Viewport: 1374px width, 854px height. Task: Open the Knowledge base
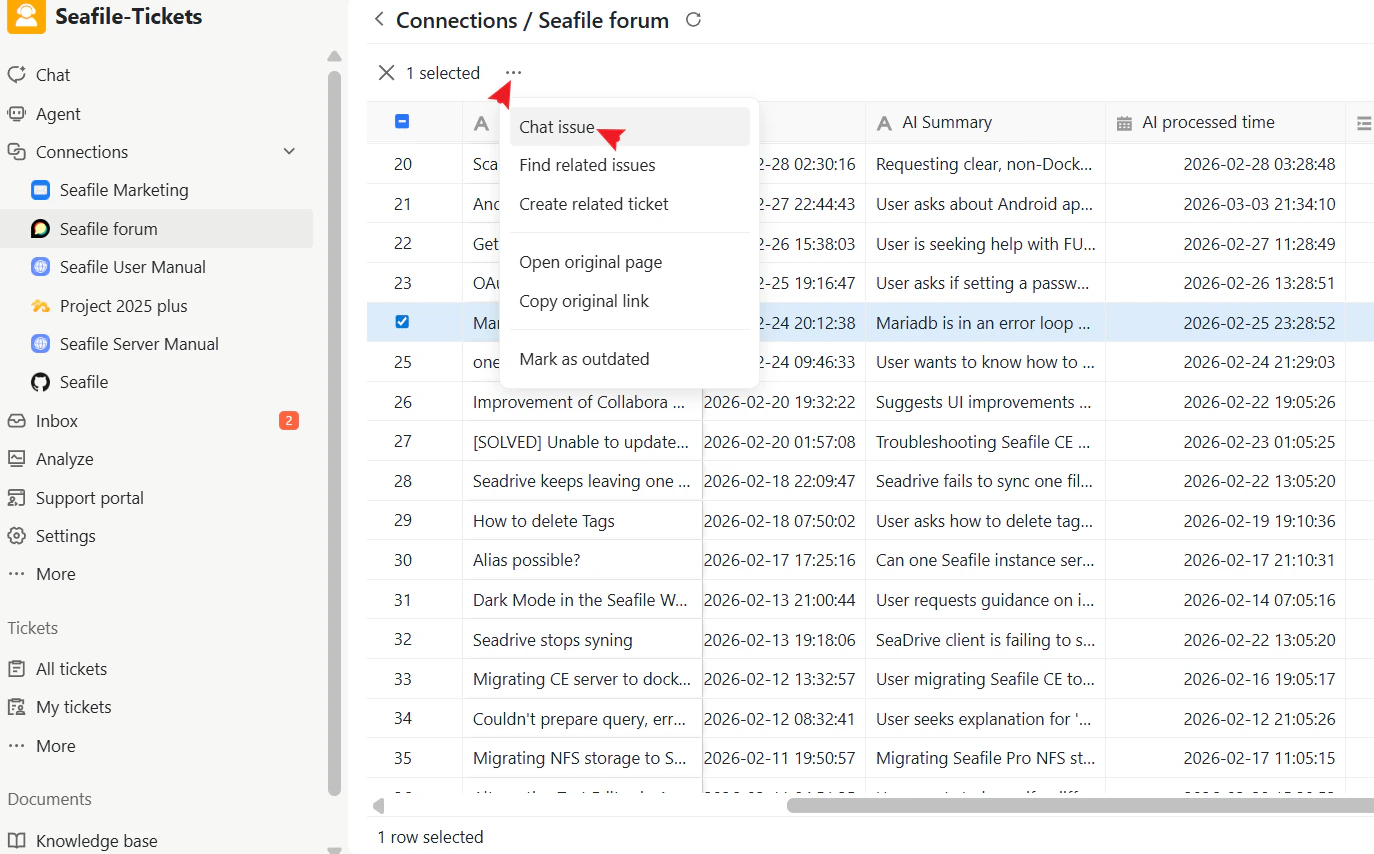[96, 841]
